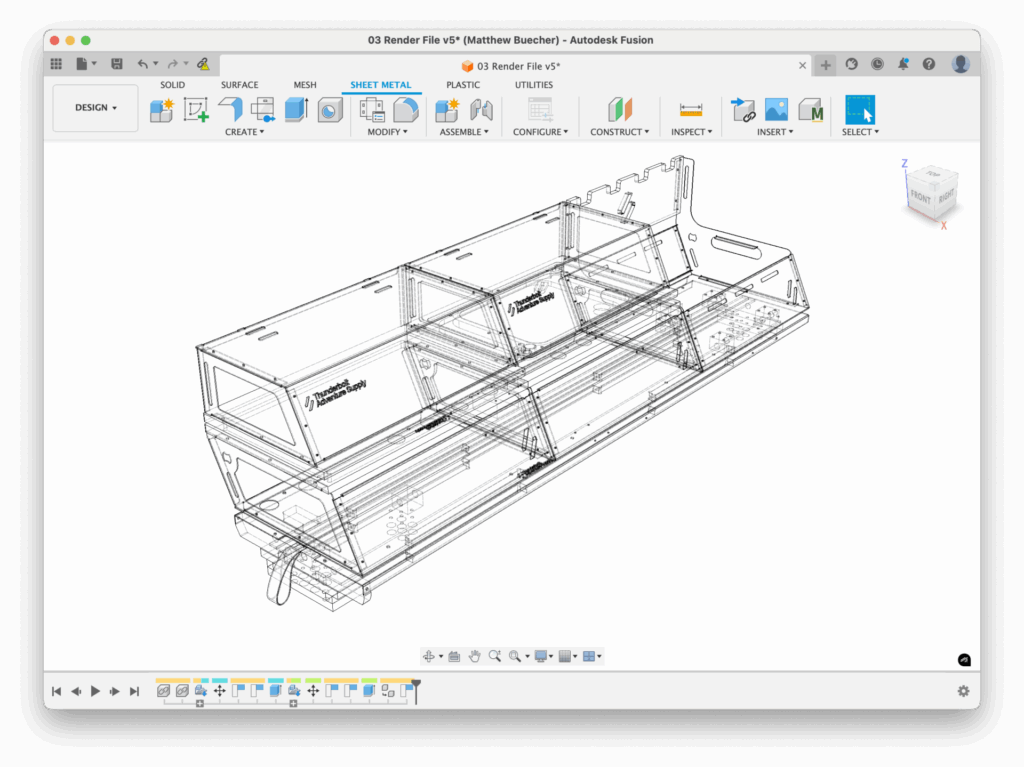Click the Insert Canvas image icon
Screen dimensions: 1024x767
pos(776,110)
